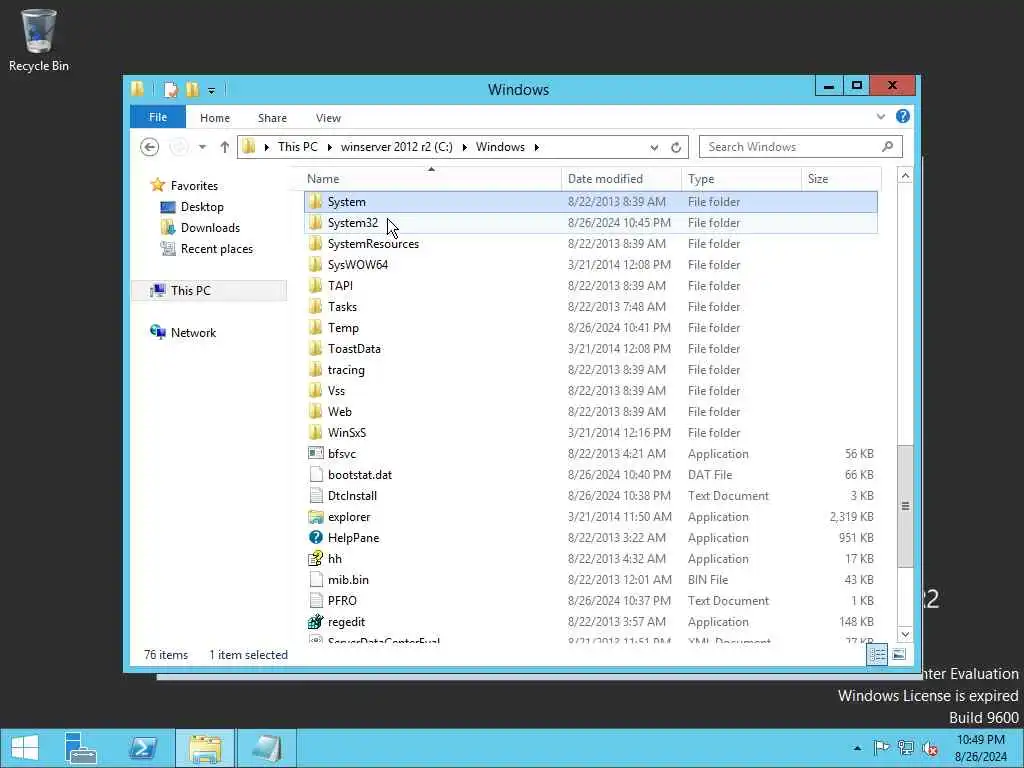Image resolution: width=1024 pixels, height=768 pixels.
Task: Select Network in the navigation pane
Action: (193, 332)
